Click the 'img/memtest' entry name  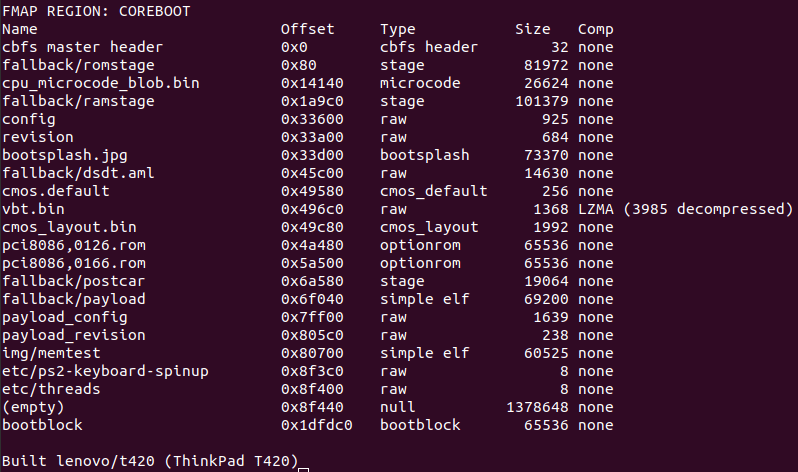[52, 353]
